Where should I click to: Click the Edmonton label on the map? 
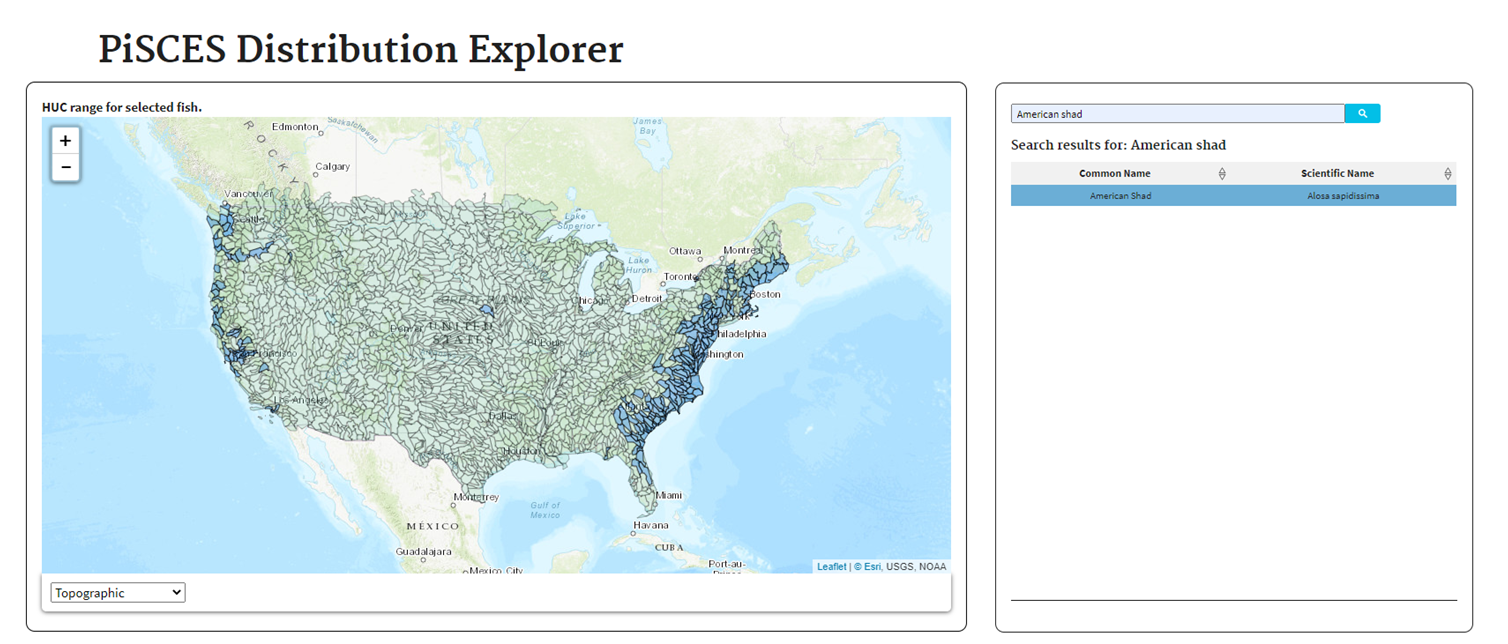click(x=295, y=127)
